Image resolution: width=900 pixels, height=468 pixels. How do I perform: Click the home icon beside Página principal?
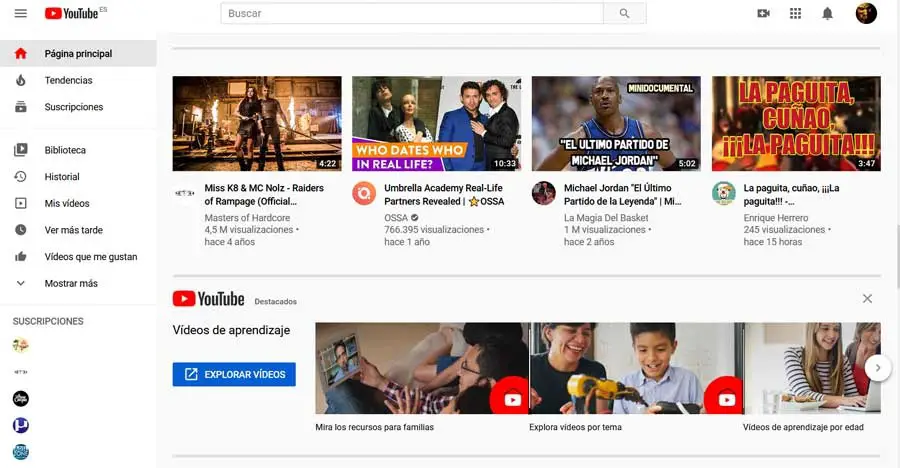pos(21,53)
